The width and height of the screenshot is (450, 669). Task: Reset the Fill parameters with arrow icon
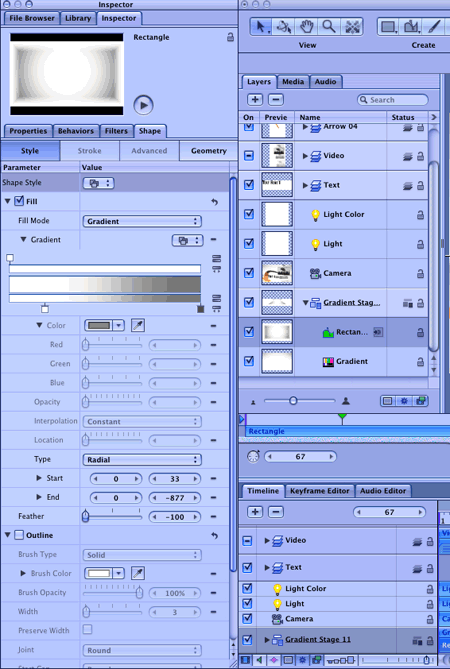[214, 202]
